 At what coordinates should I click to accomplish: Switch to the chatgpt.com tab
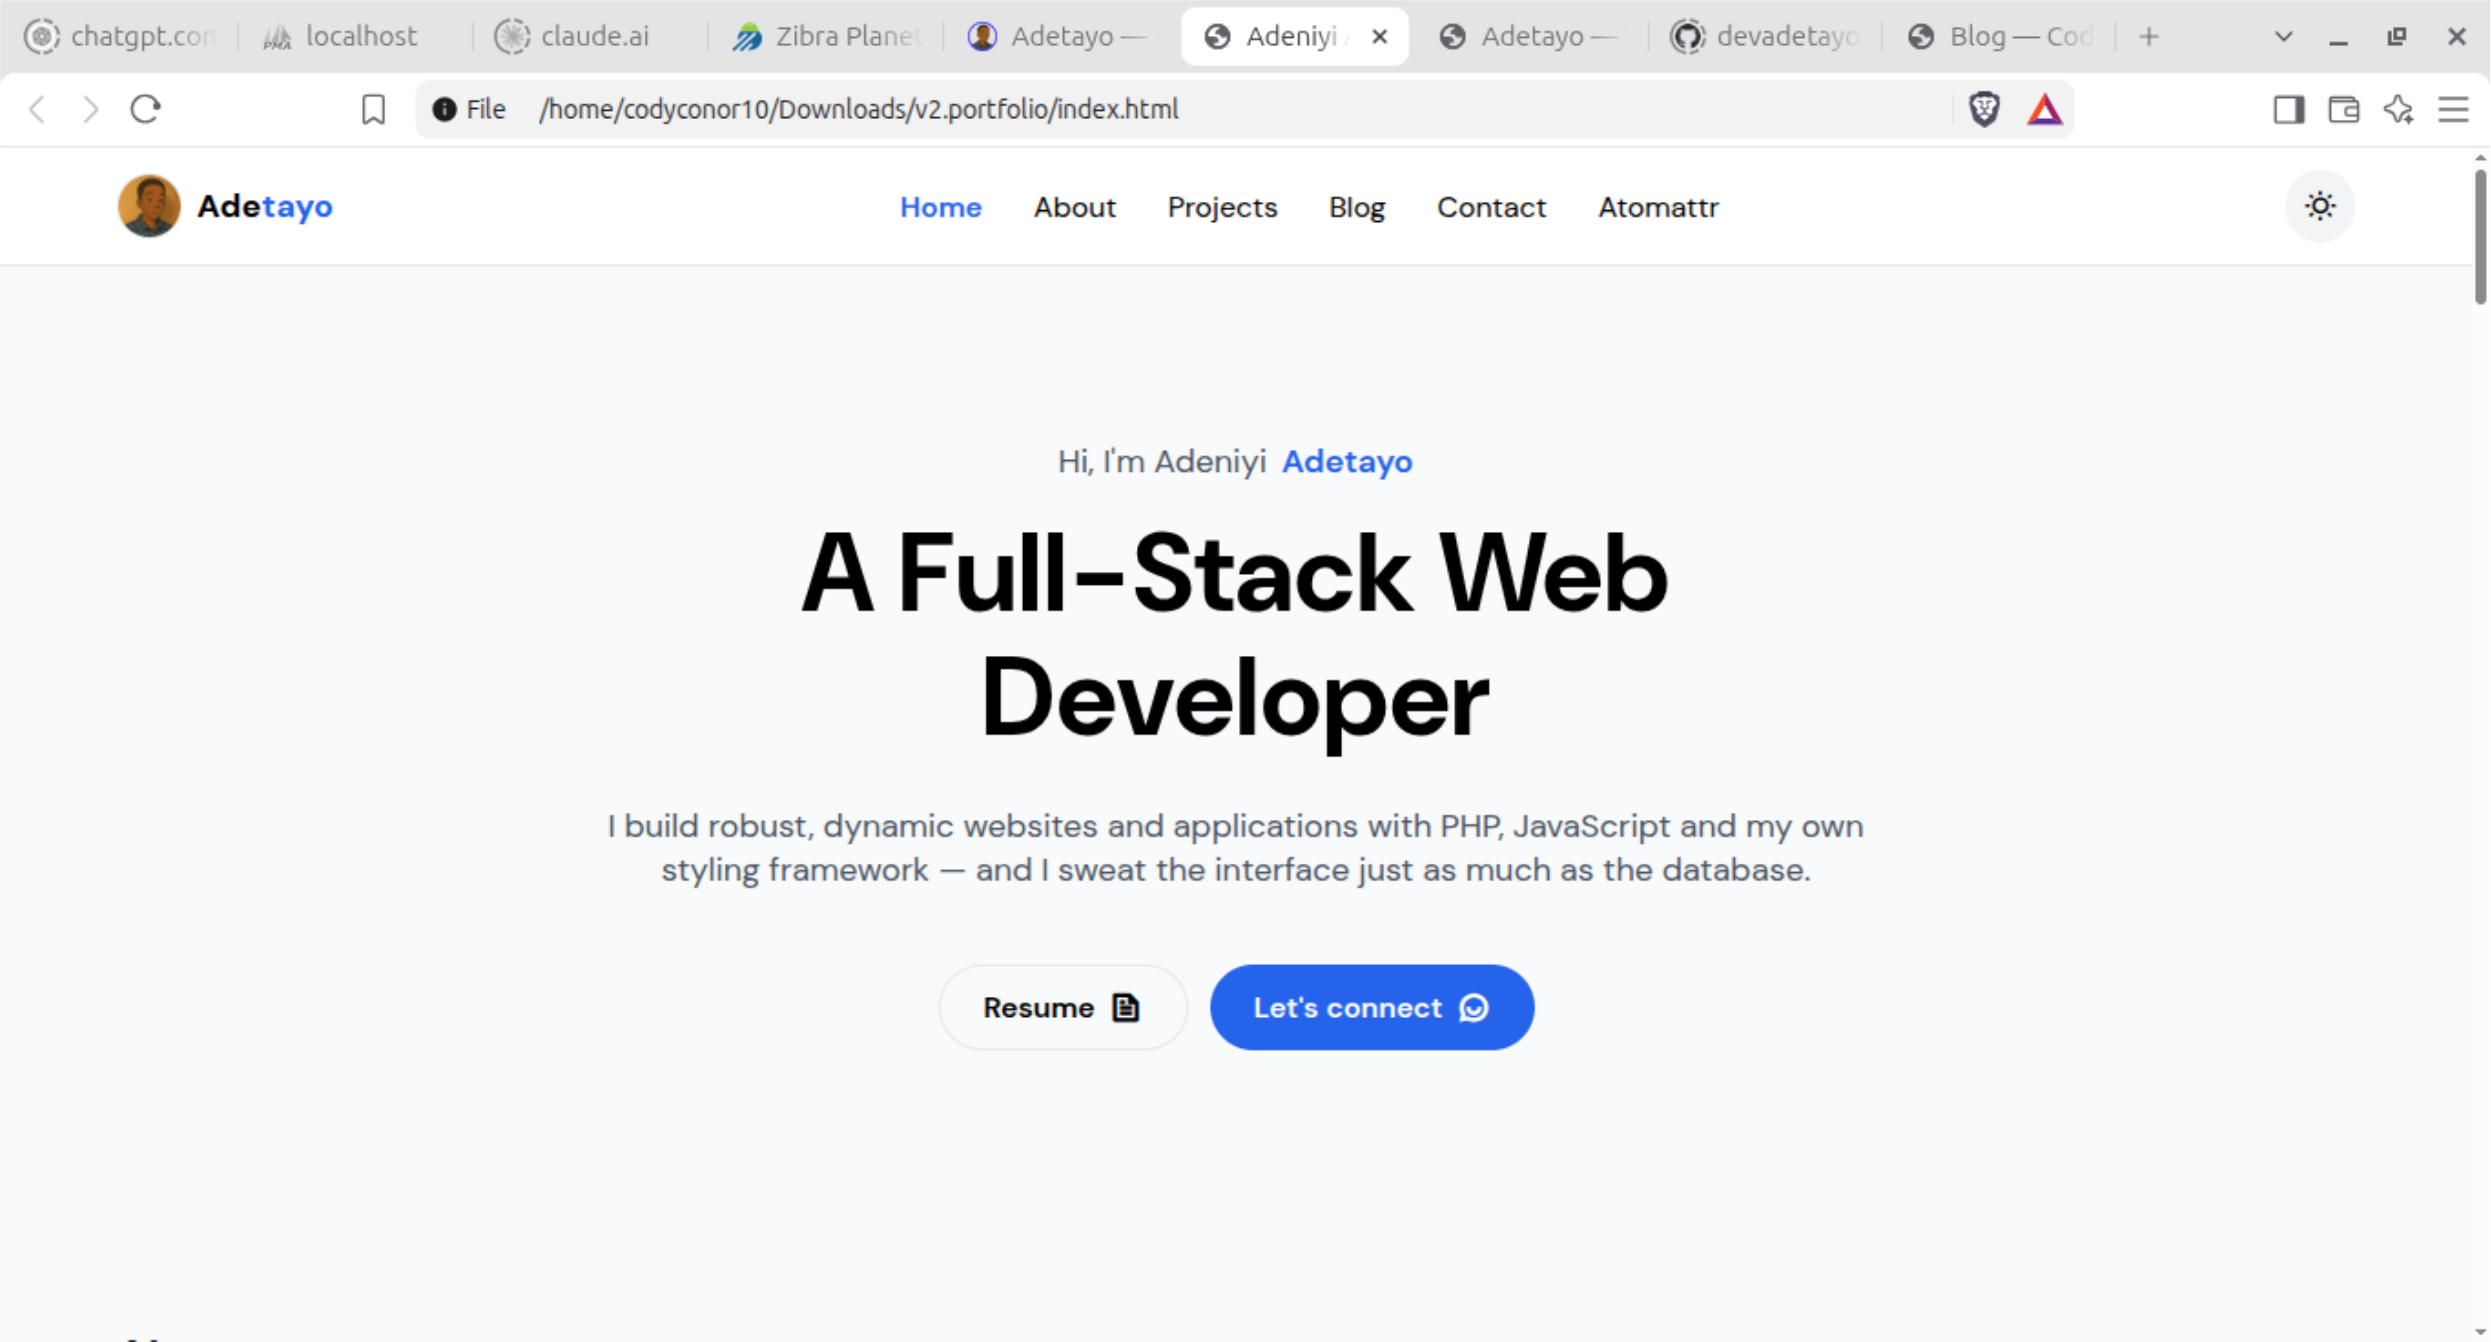pyautogui.click(x=118, y=36)
